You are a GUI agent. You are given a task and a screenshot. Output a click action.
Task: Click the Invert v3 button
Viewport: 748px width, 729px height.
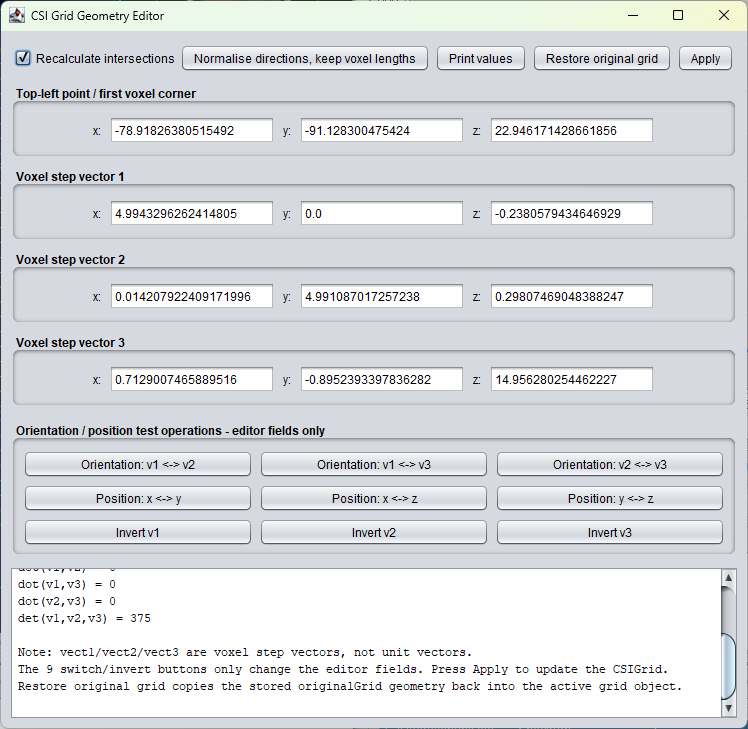point(610,532)
